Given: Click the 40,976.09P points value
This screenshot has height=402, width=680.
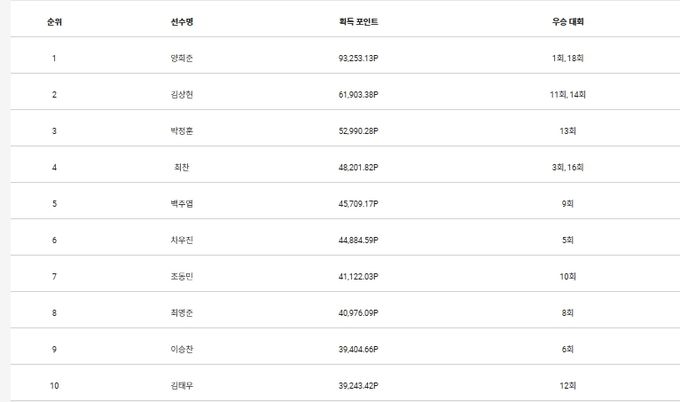Looking at the screenshot, I should click(358, 313).
